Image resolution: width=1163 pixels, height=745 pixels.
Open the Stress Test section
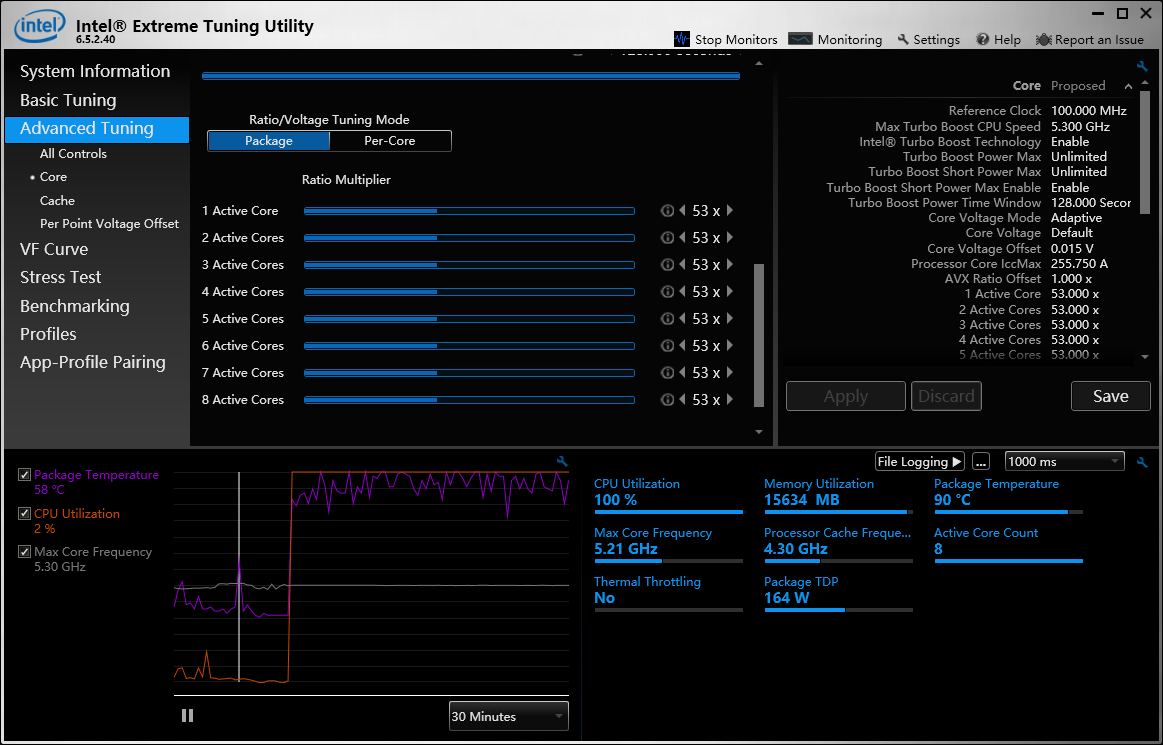(x=61, y=277)
